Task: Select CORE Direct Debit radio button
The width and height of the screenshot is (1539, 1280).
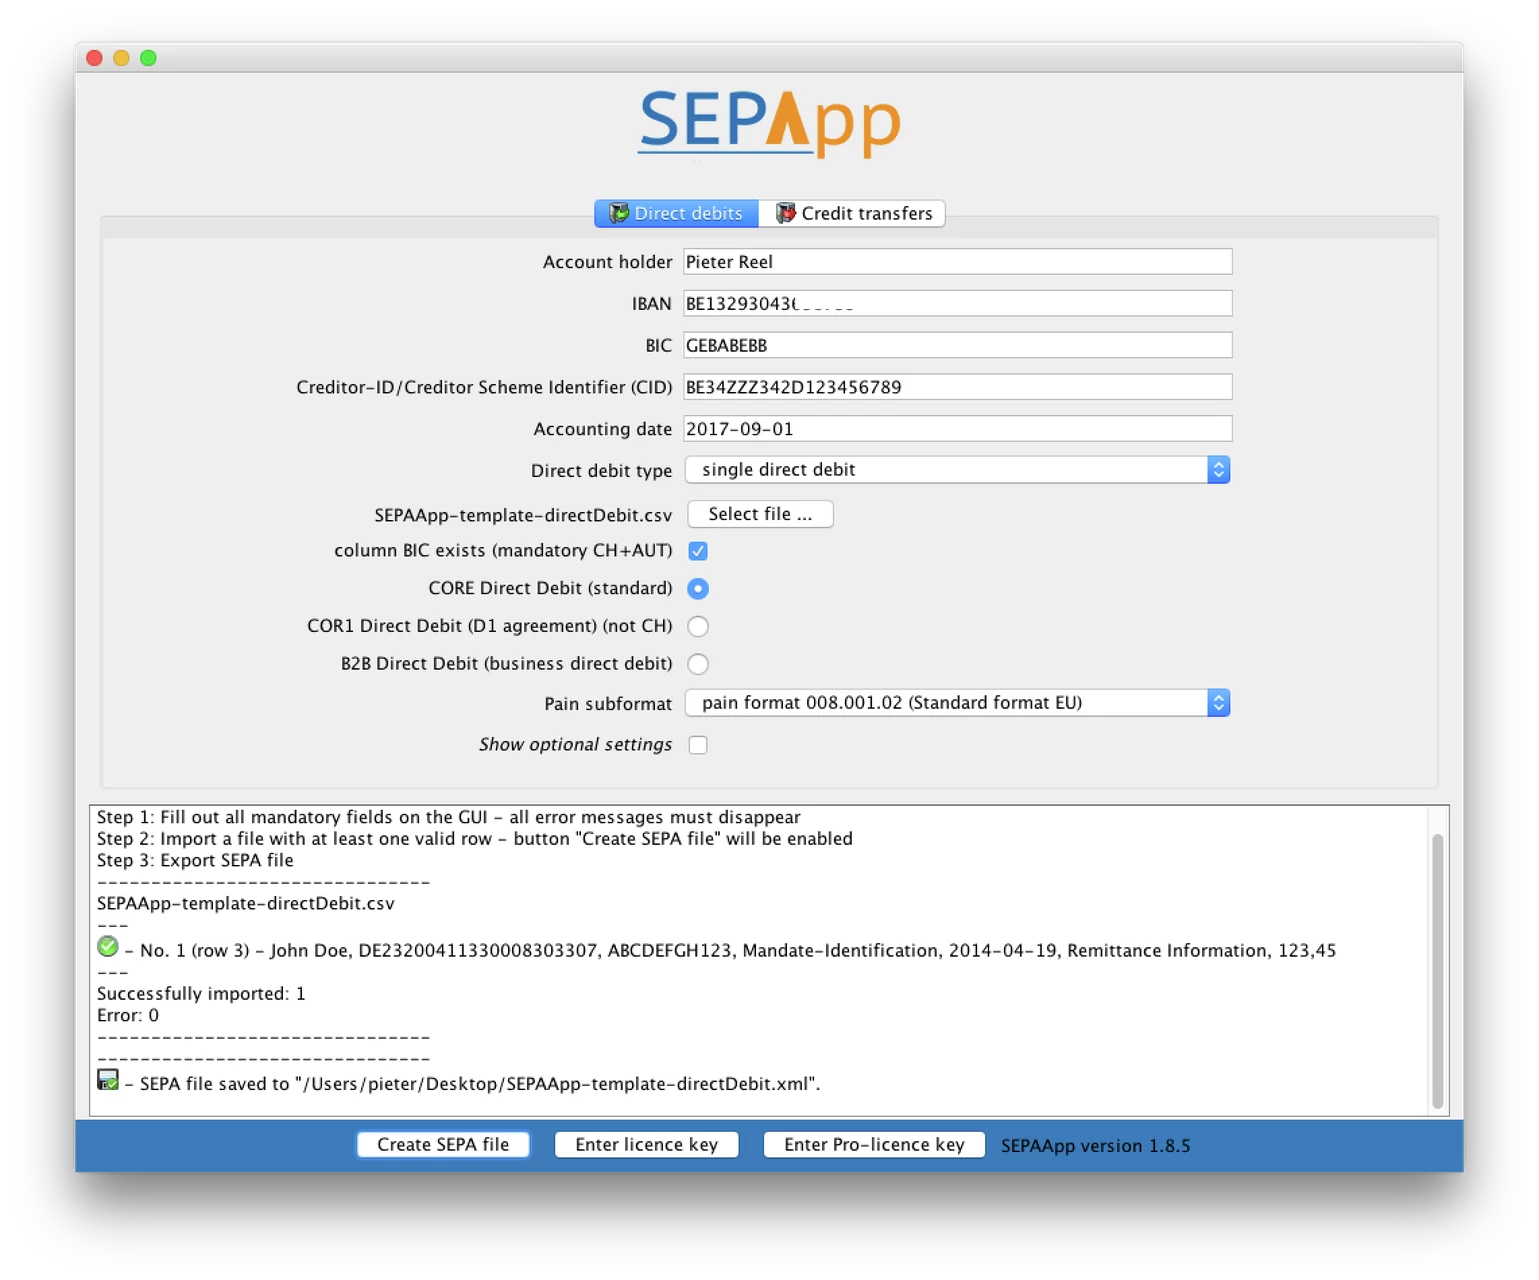Action: [698, 589]
